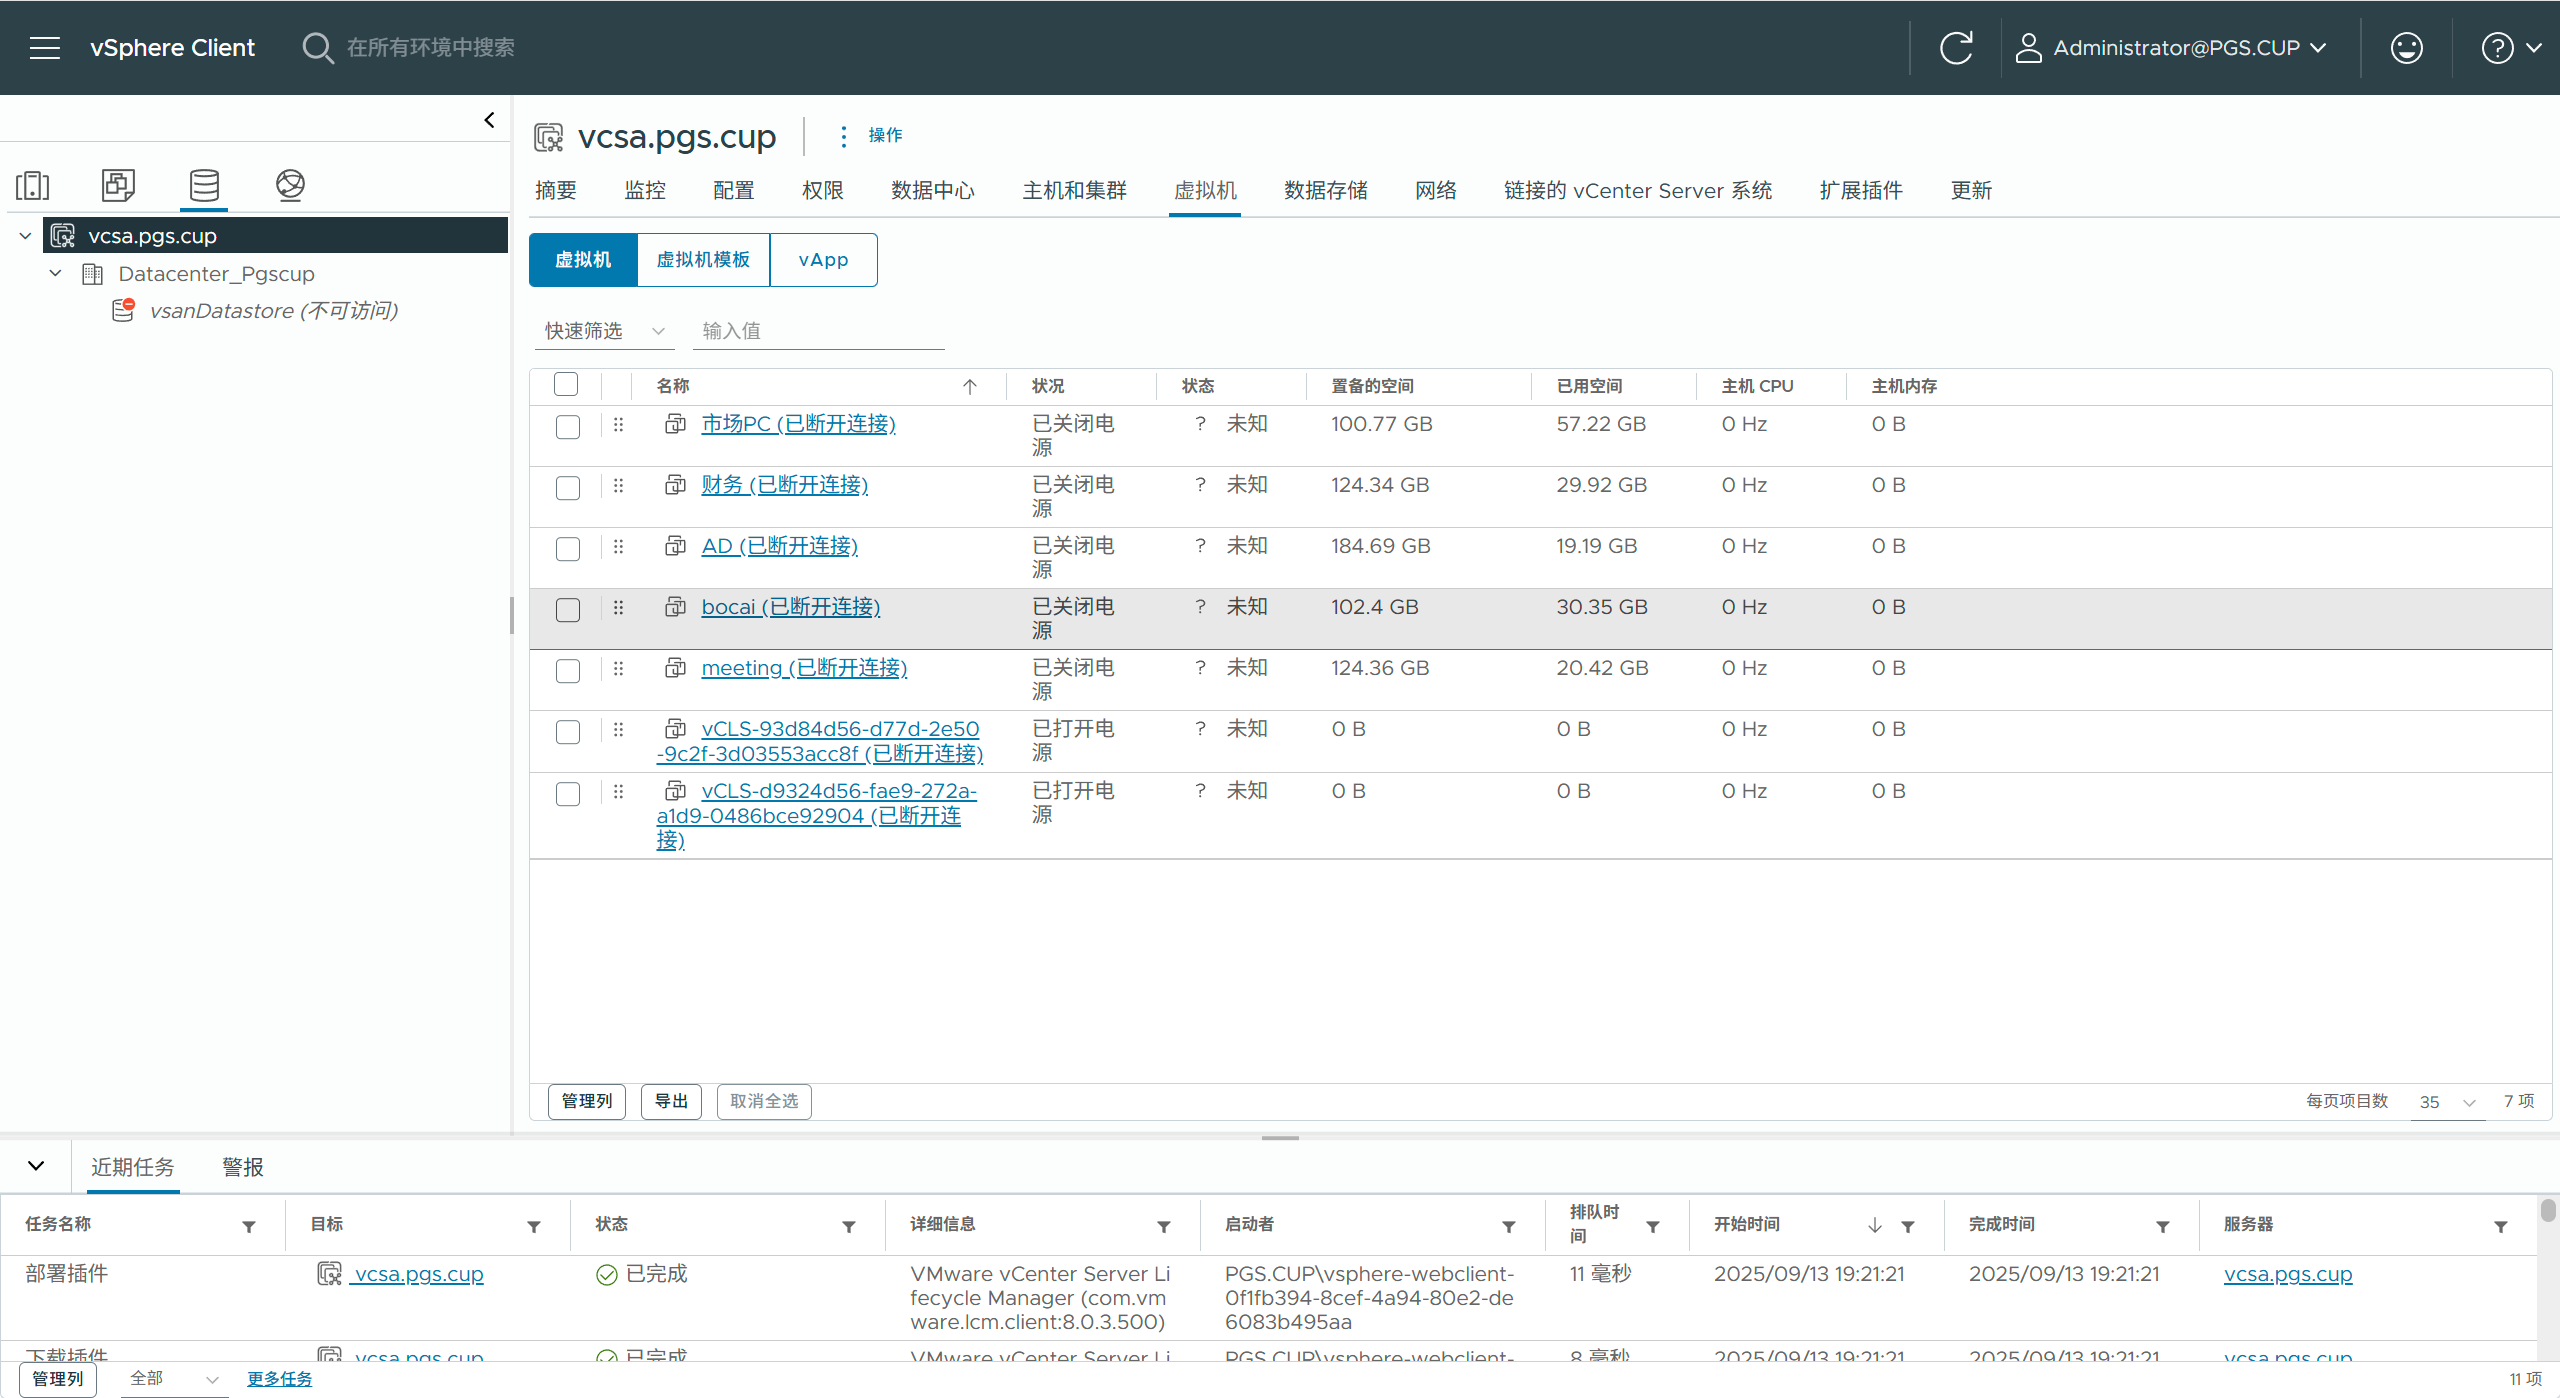This screenshot has height=1398, width=2560.
Task: Switch to VMs and Templates inventory icon
Action: 118,185
